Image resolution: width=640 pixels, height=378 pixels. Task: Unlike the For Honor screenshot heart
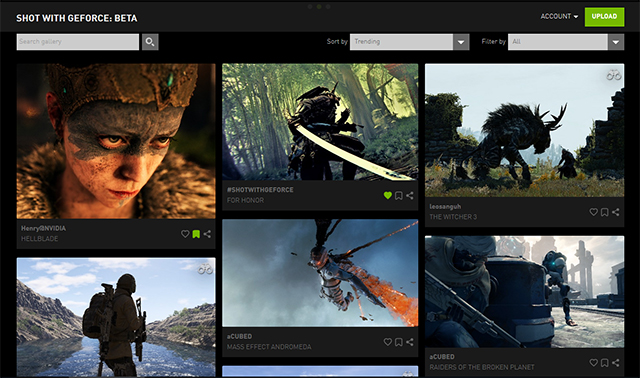[388, 196]
